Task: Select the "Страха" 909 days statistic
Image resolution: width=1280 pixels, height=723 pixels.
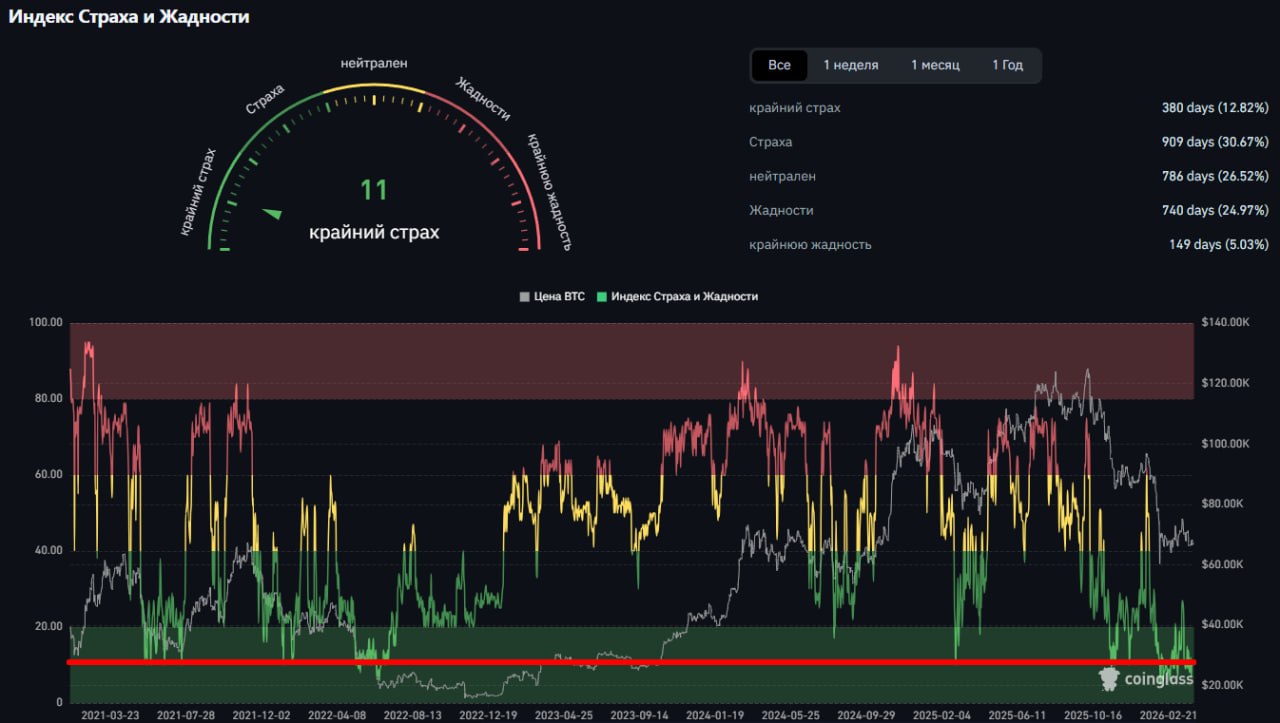Action: point(1214,142)
